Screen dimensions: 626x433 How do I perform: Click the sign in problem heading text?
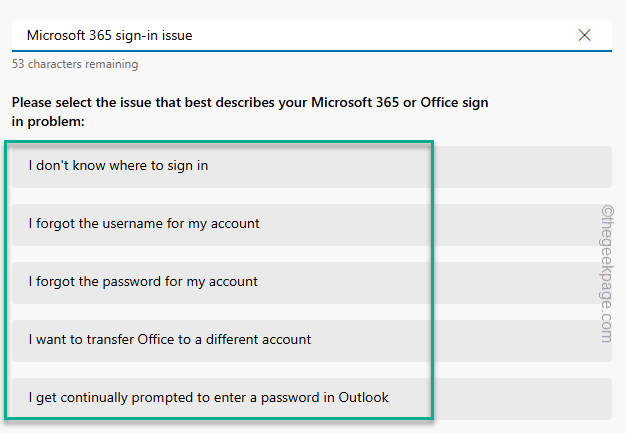(250, 112)
